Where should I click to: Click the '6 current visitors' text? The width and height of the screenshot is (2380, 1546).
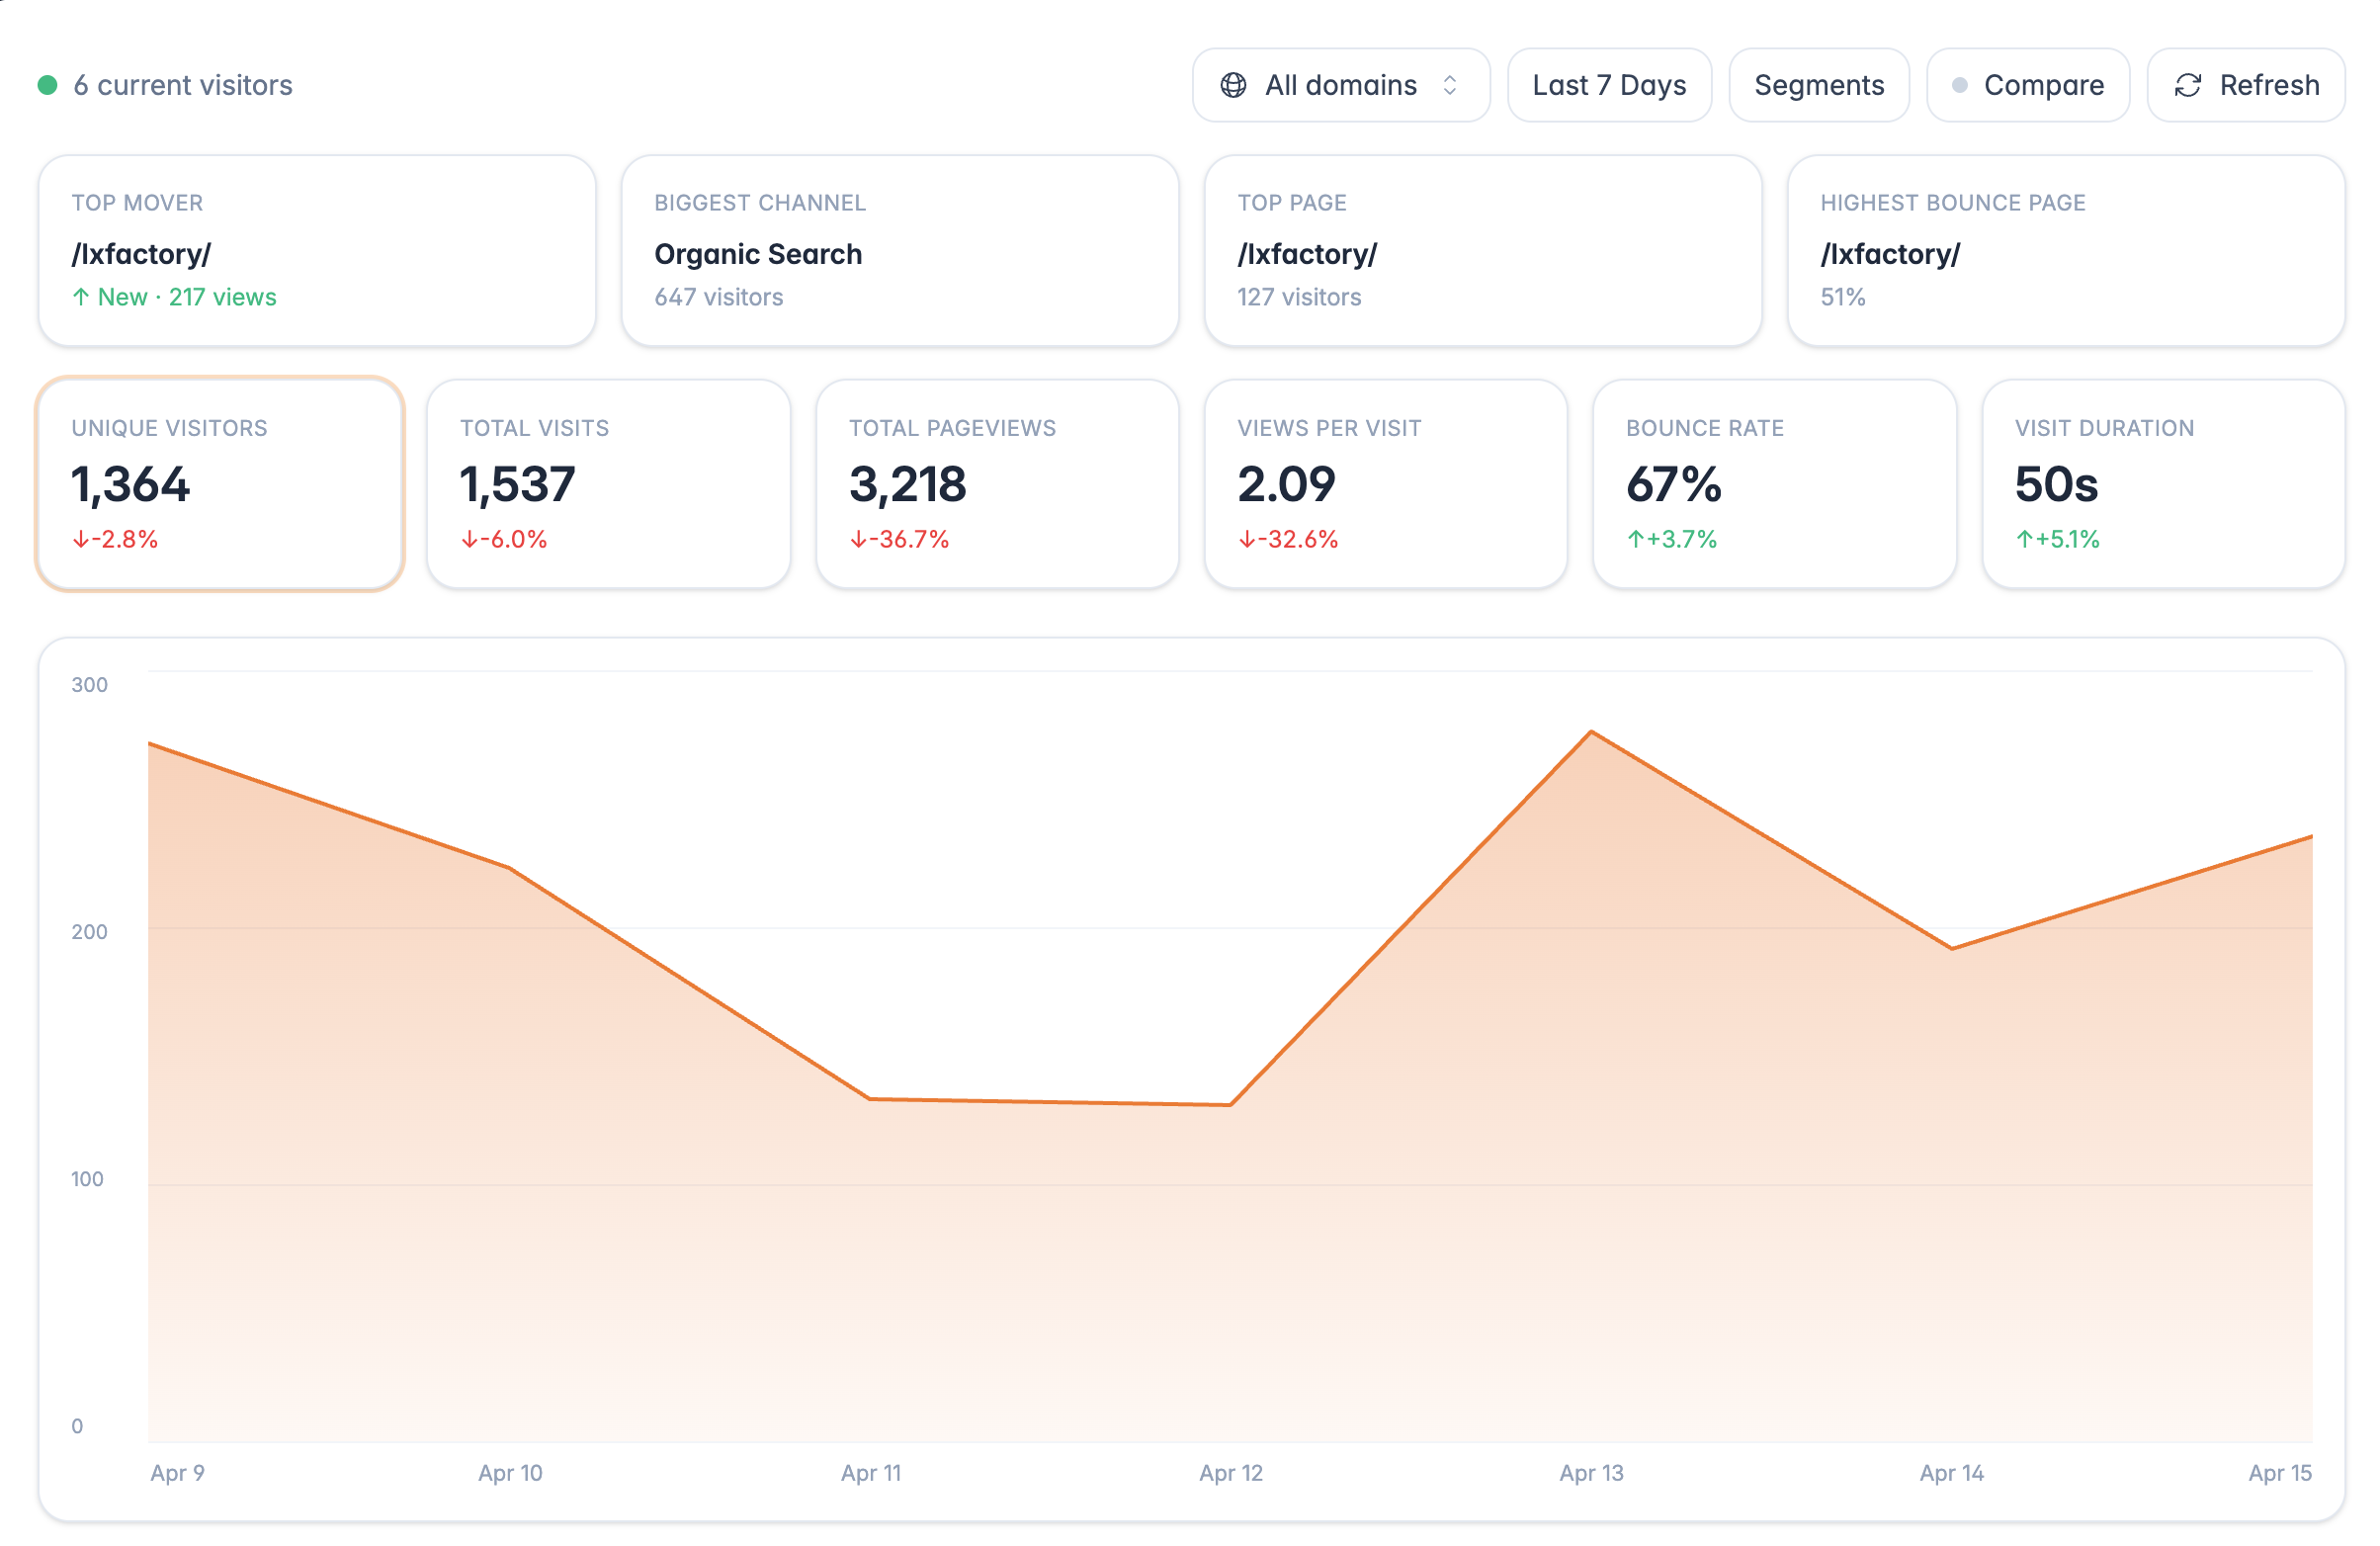183,85
